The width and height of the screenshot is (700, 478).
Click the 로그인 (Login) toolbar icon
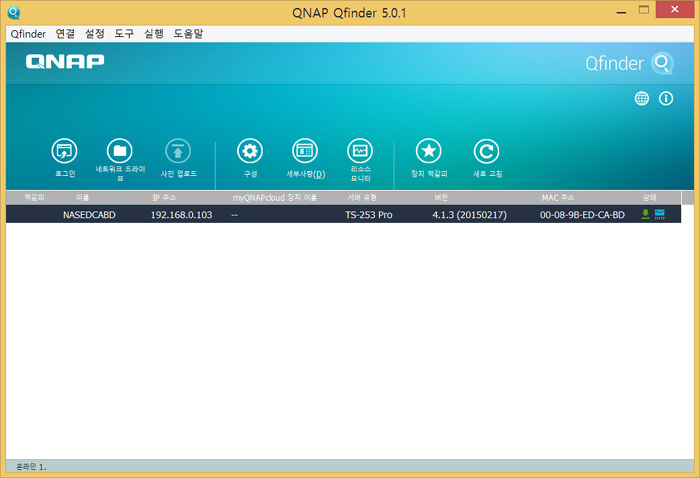tap(65, 151)
